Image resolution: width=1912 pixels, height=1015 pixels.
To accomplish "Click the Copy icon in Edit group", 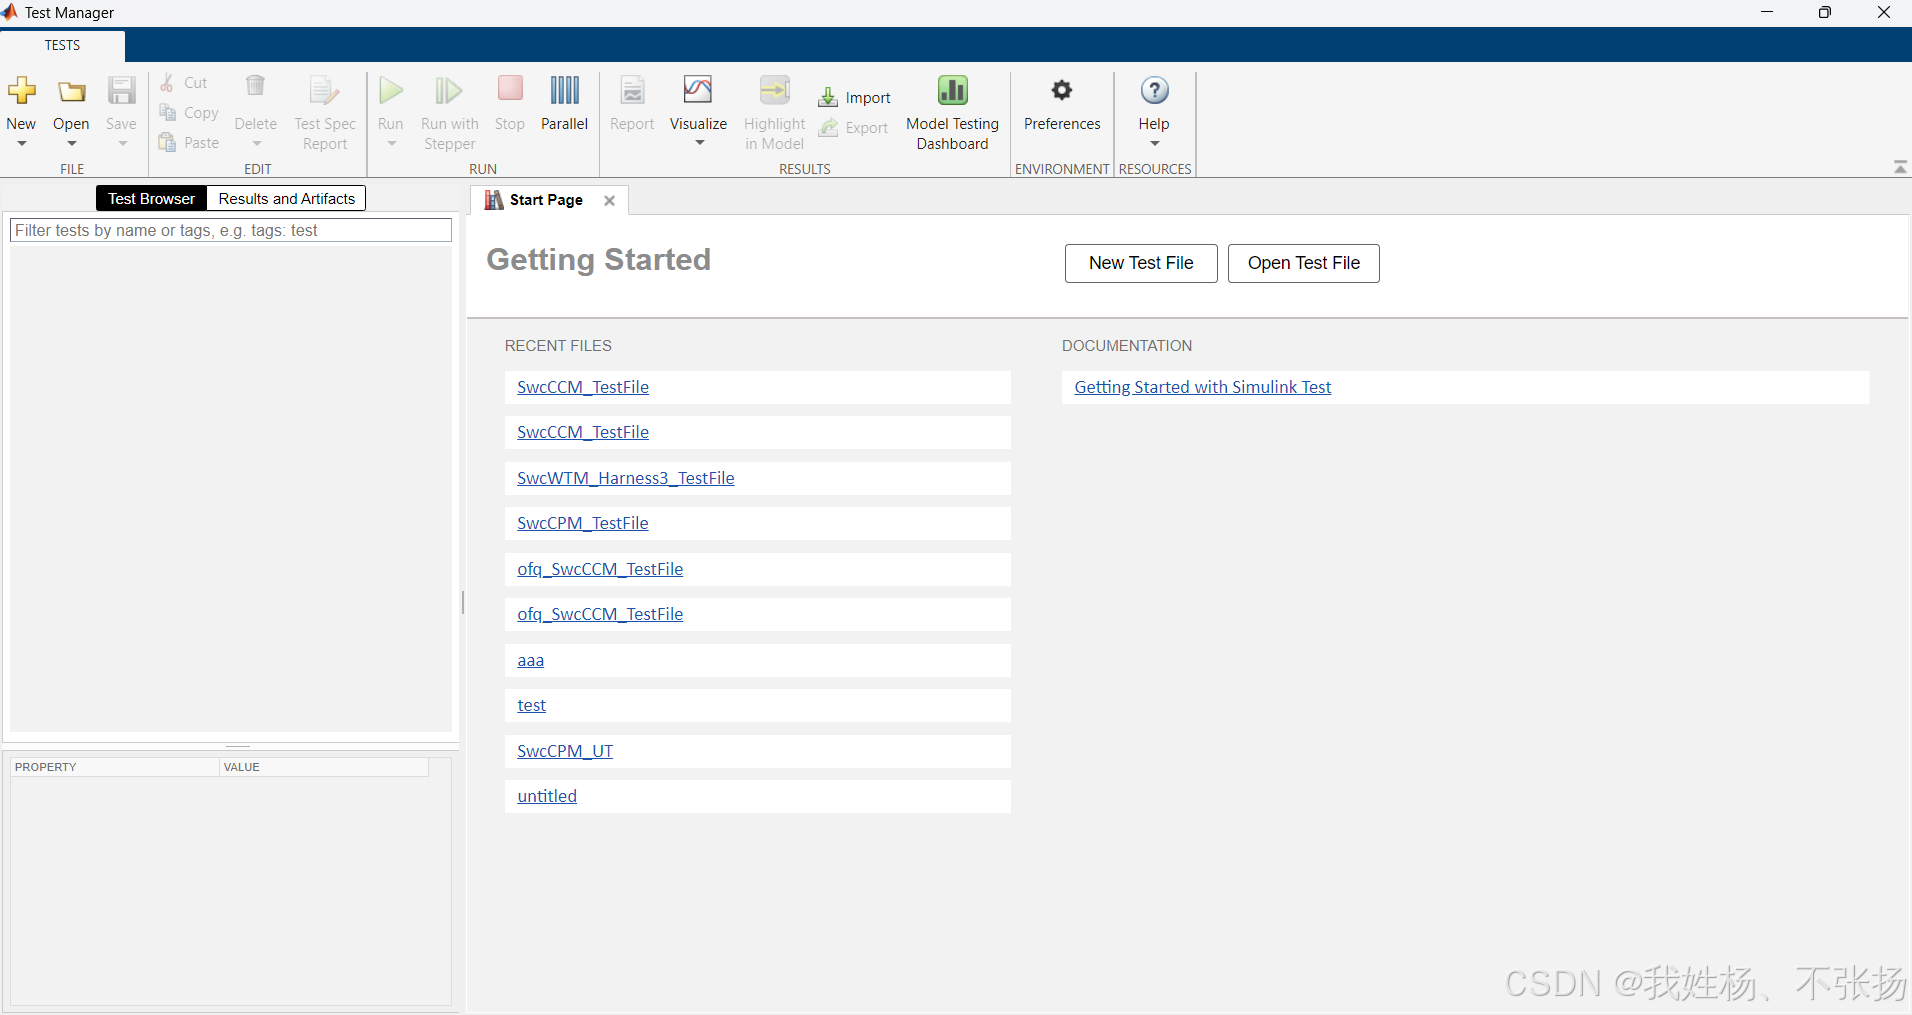I will coord(168,113).
